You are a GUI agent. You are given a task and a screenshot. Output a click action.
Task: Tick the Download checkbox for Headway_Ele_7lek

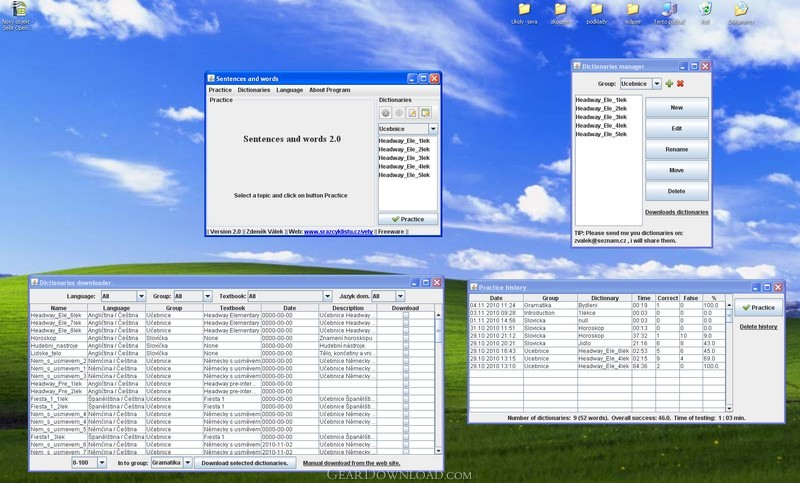tap(406, 323)
